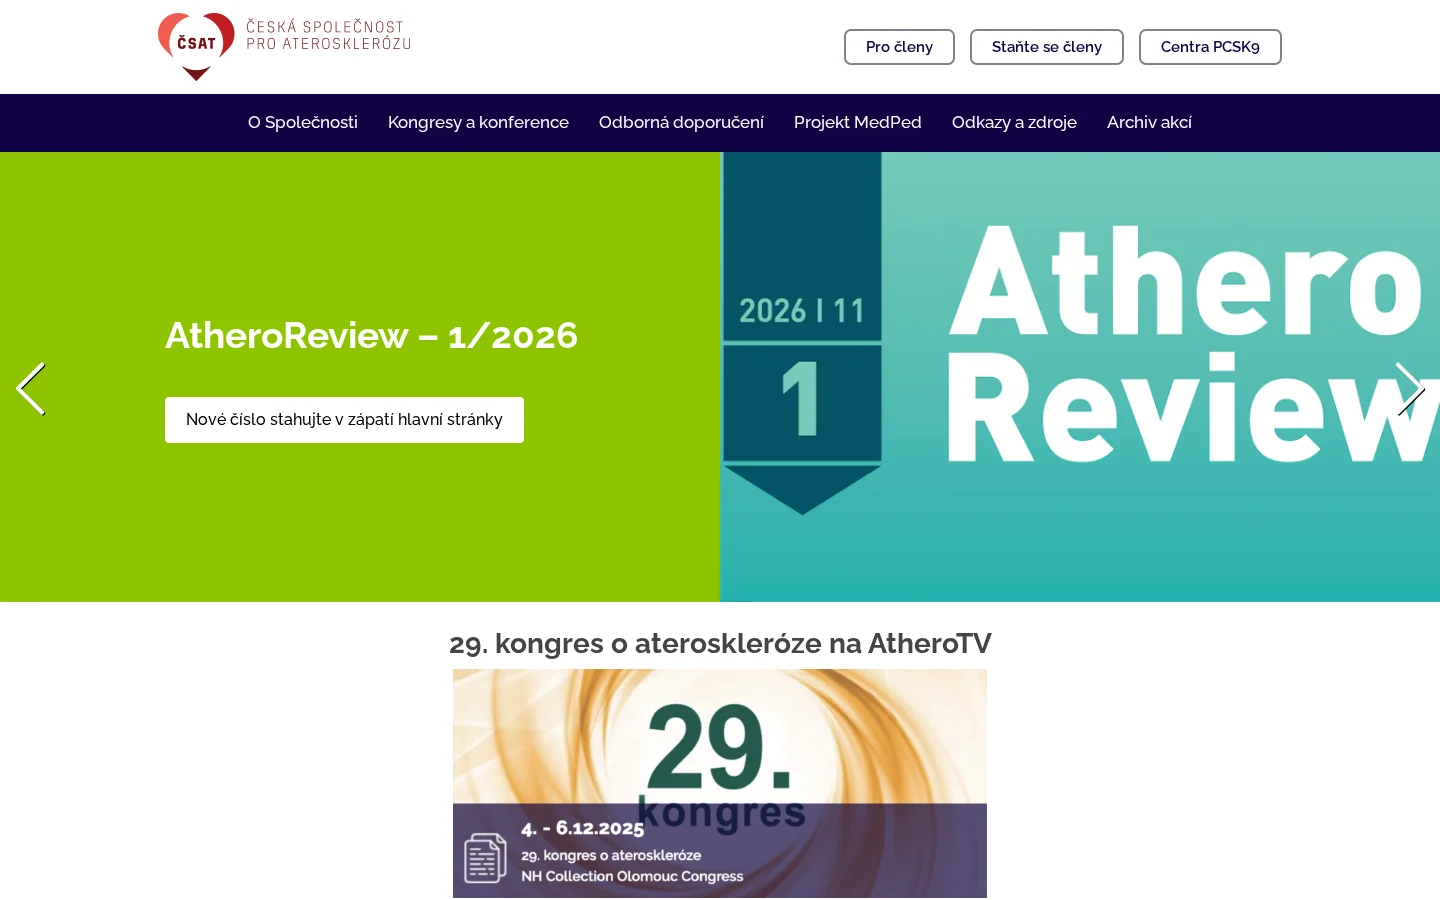Open O Společnosti menu
Screen dimensions: 1440x900
[303, 122]
